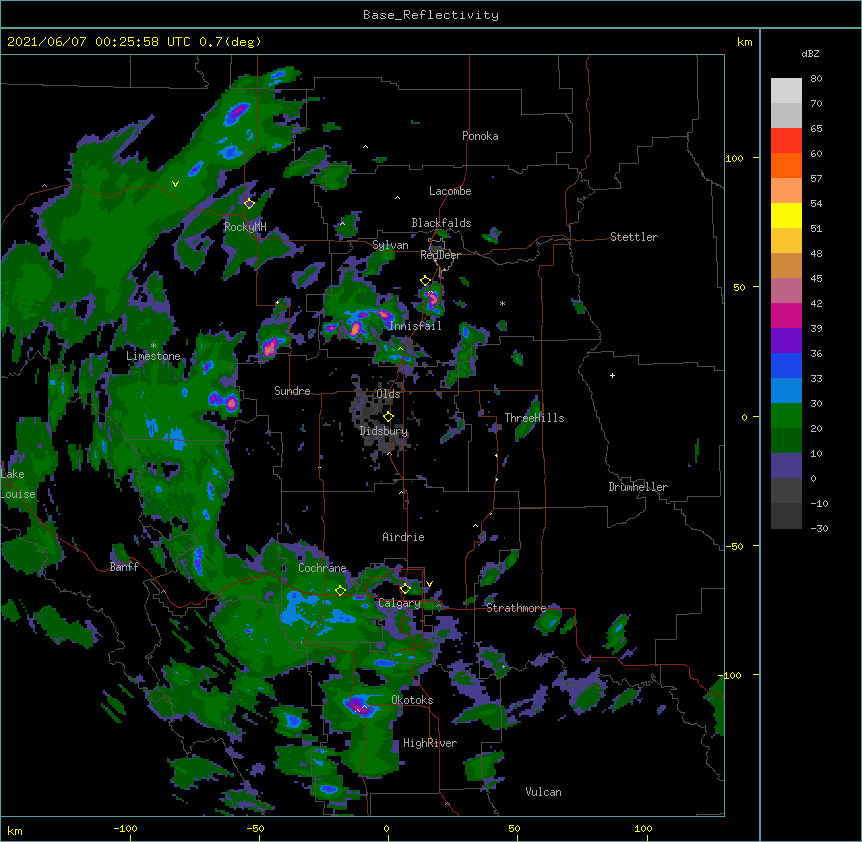Click the yellow diamond marker near RockyMH
Screen dimensions: 862x842
click(x=250, y=203)
